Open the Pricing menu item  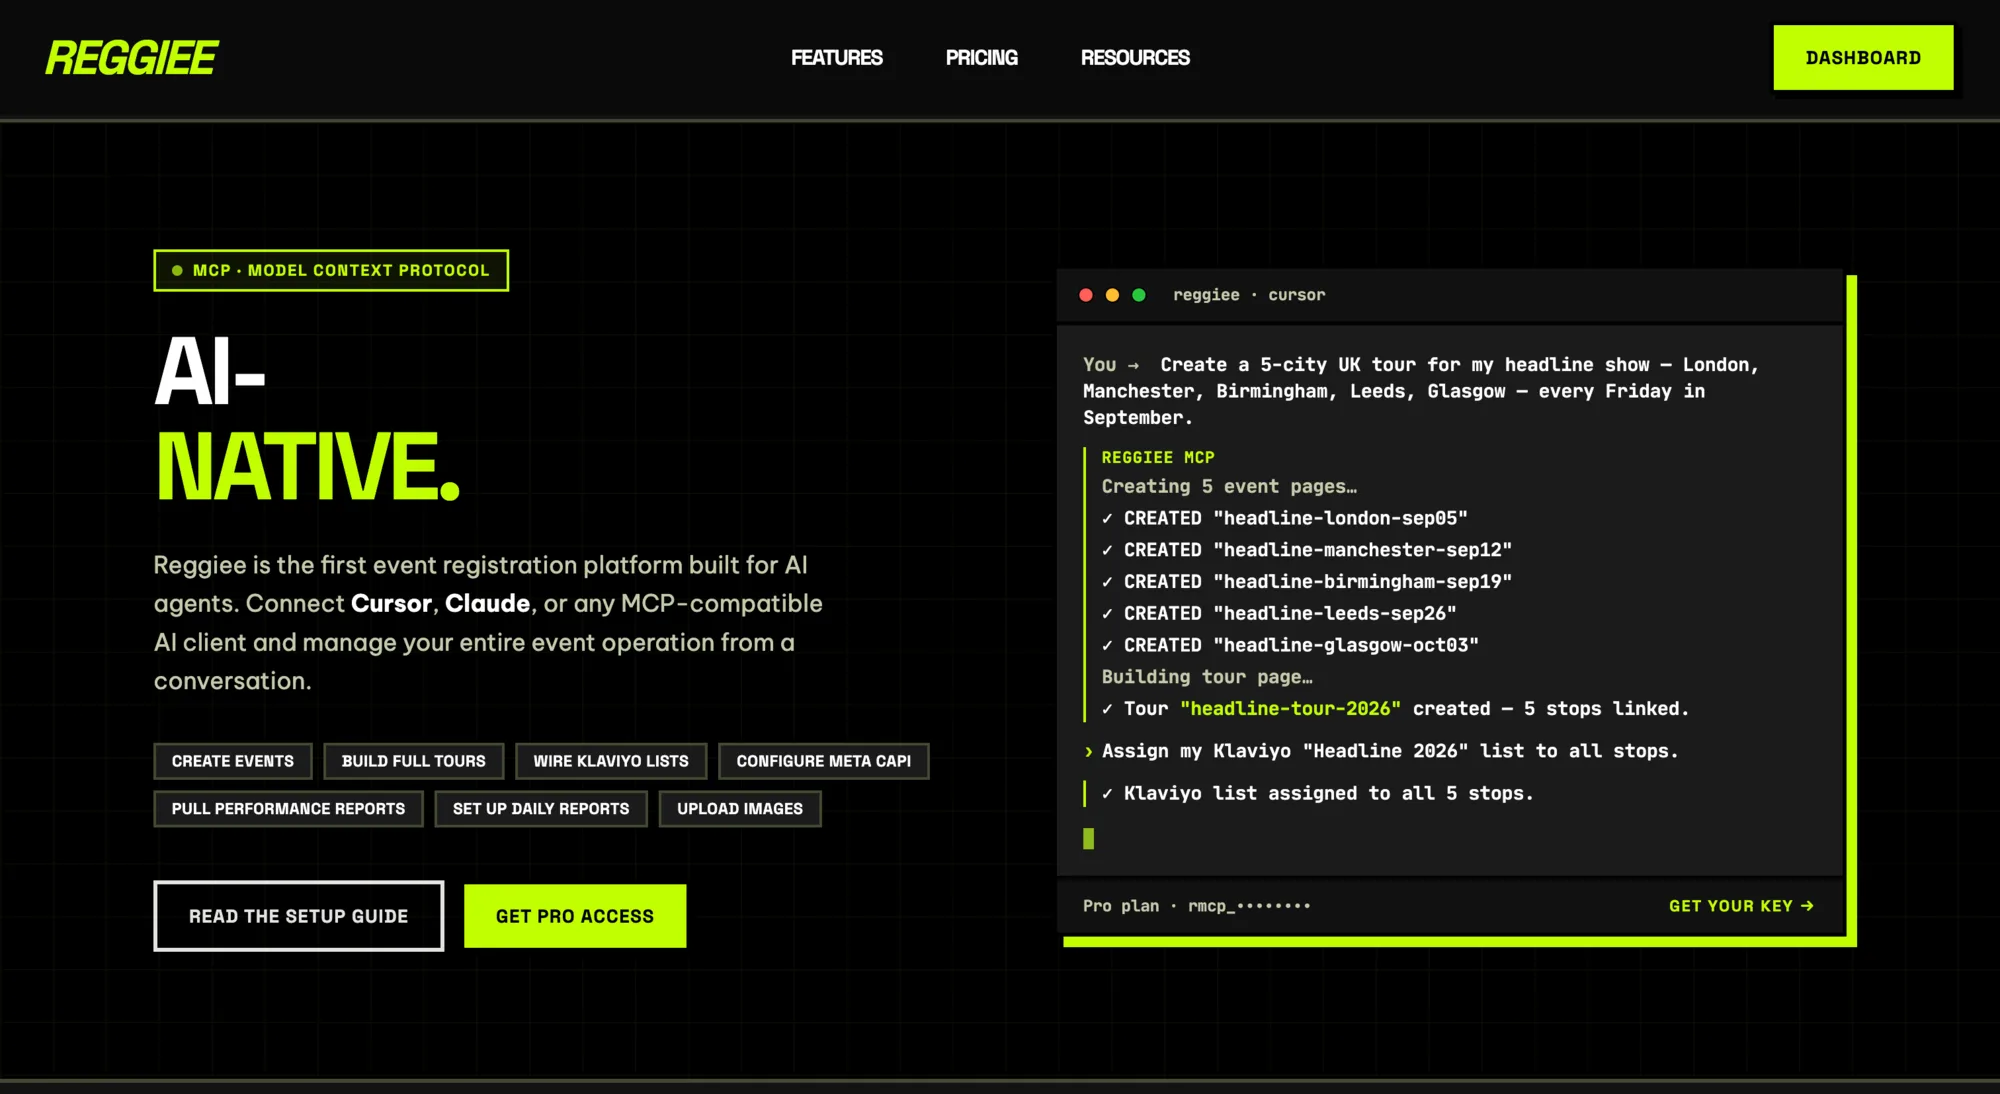[x=981, y=58]
